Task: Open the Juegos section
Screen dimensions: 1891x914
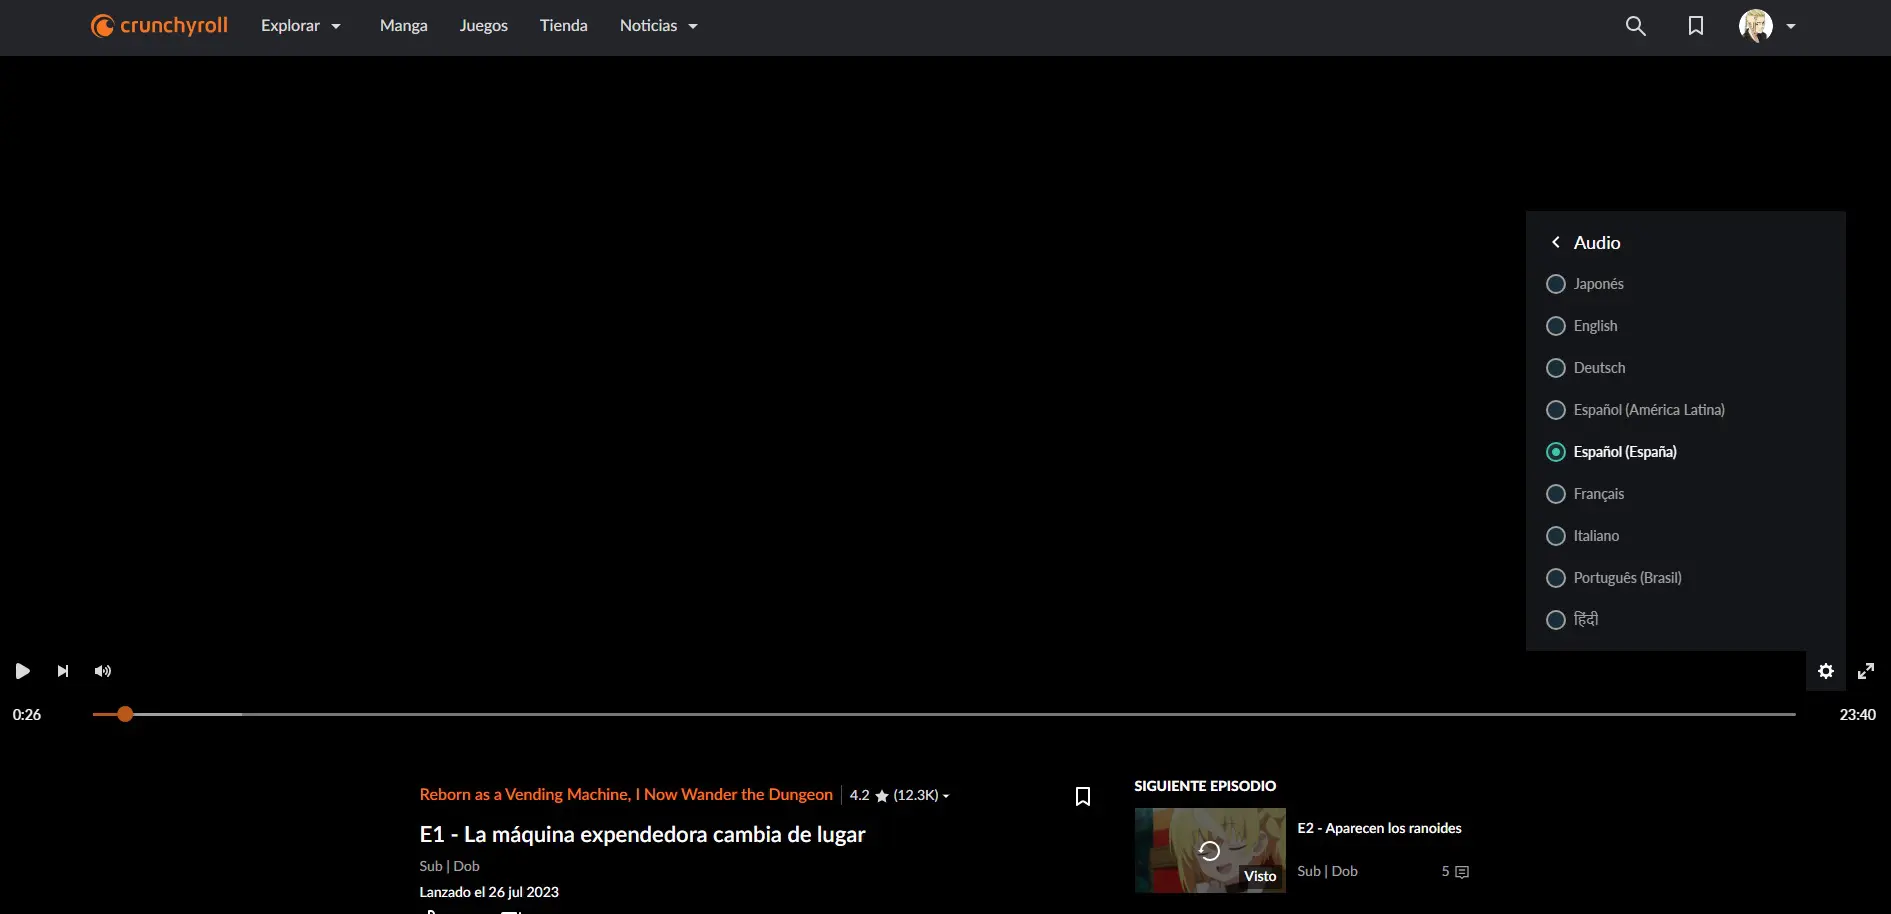Action: coord(484,26)
